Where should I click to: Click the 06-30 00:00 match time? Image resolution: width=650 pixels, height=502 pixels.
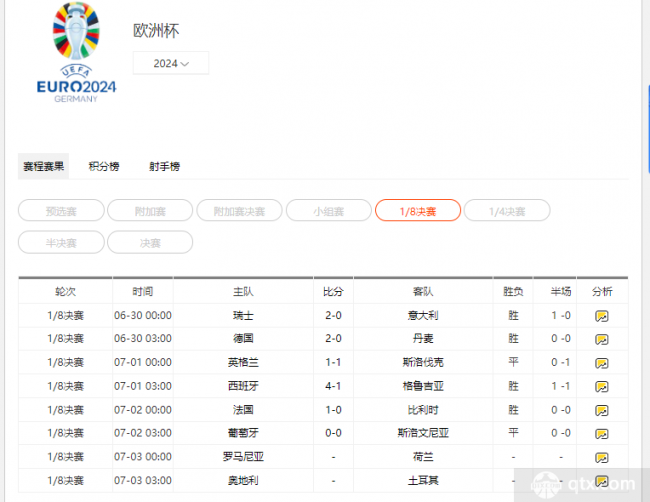(x=143, y=315)
